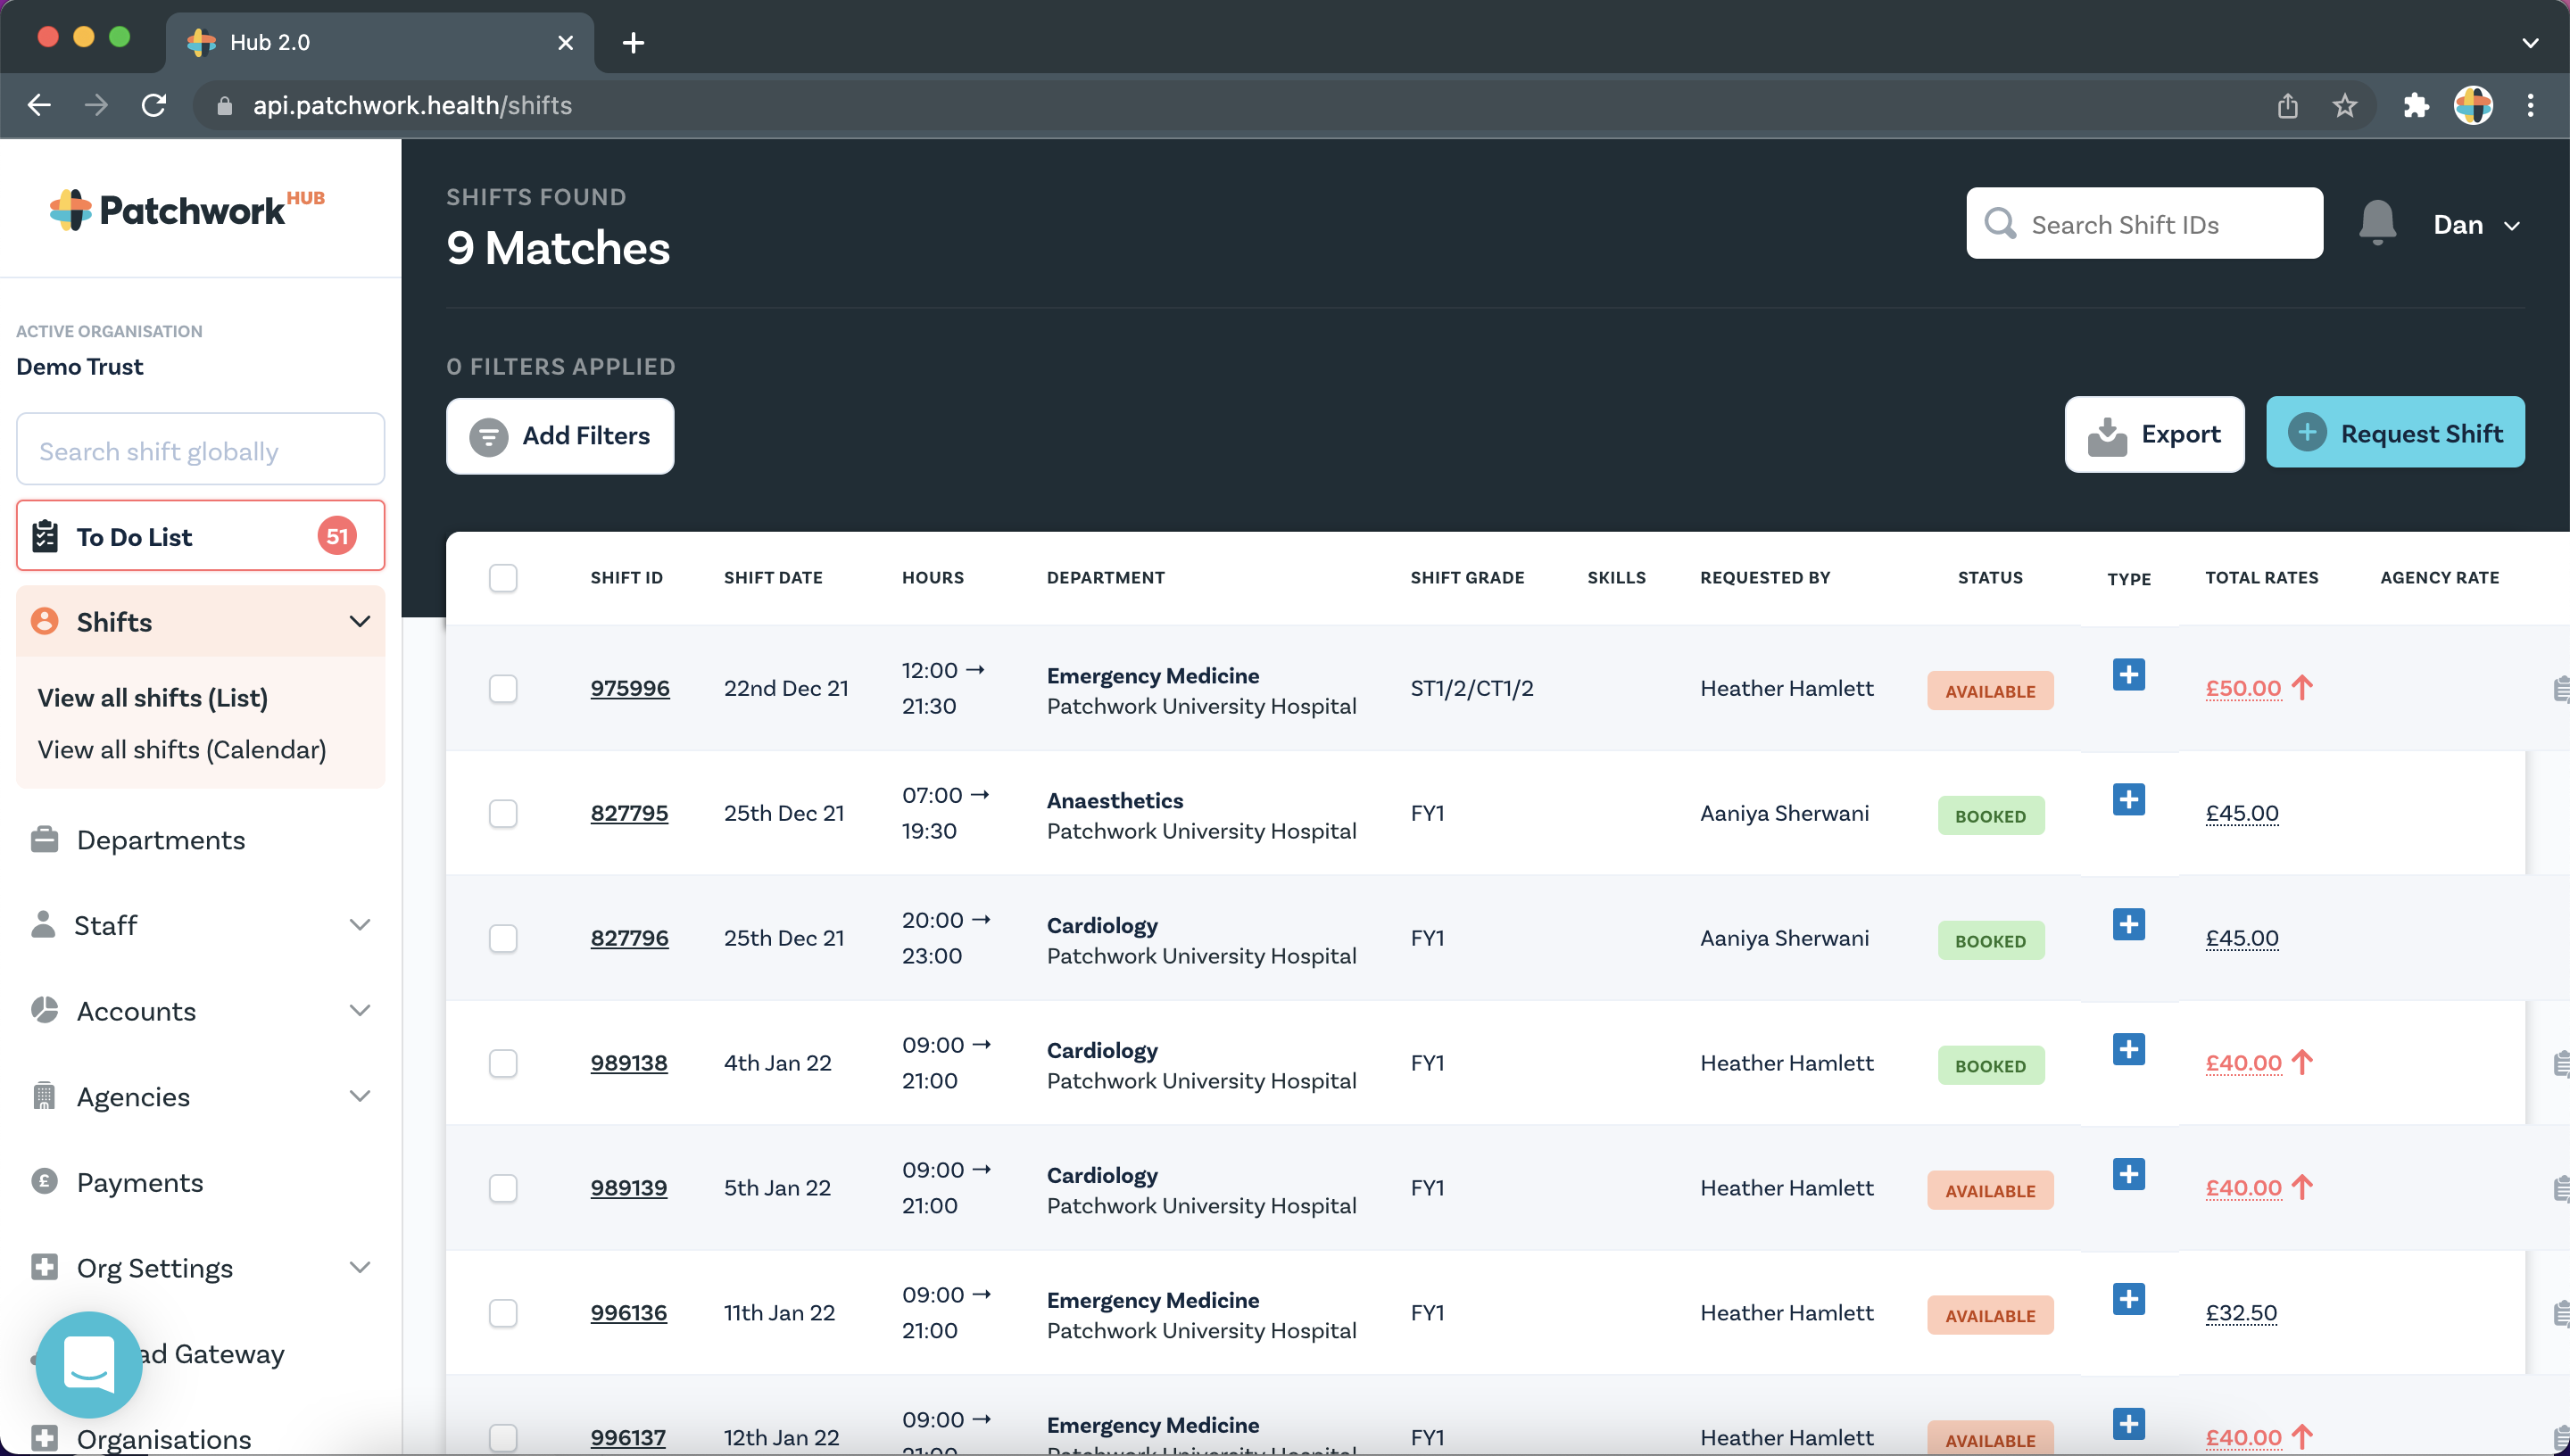Select checkbox for shift 989139
Screen dimensions: 2570x1456
point(503,1188)
